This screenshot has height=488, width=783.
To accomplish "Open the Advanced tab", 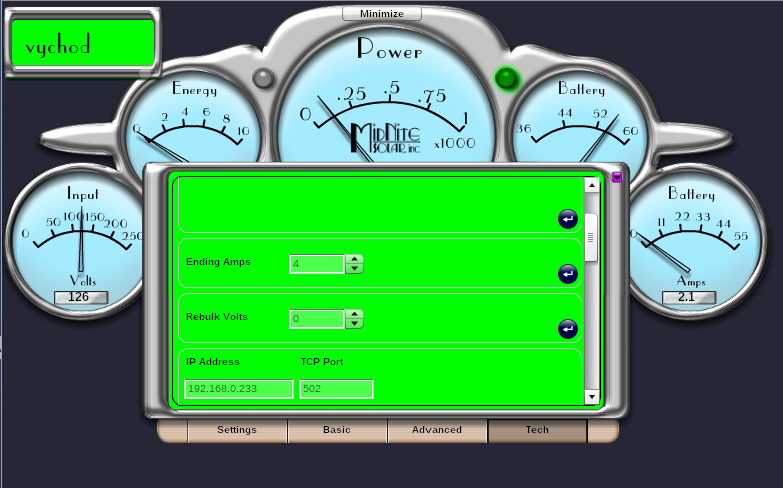I will (437, 430).
